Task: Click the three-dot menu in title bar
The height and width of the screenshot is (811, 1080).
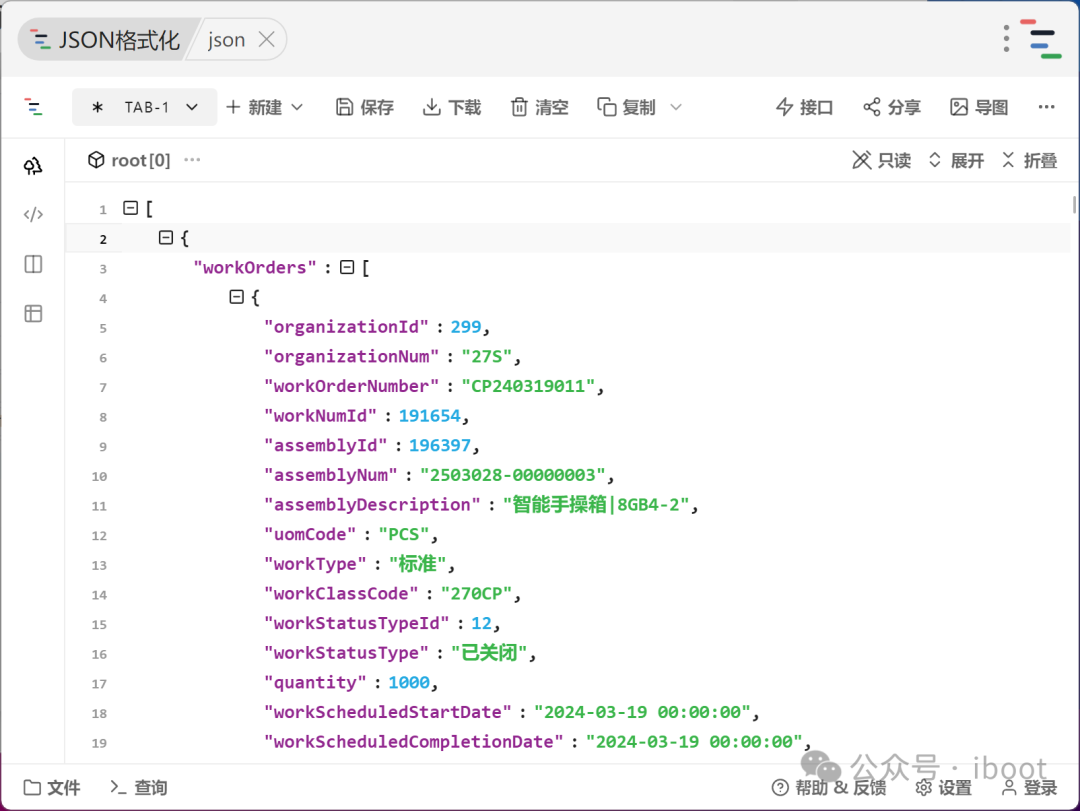Action: [x=1006, y=39]
